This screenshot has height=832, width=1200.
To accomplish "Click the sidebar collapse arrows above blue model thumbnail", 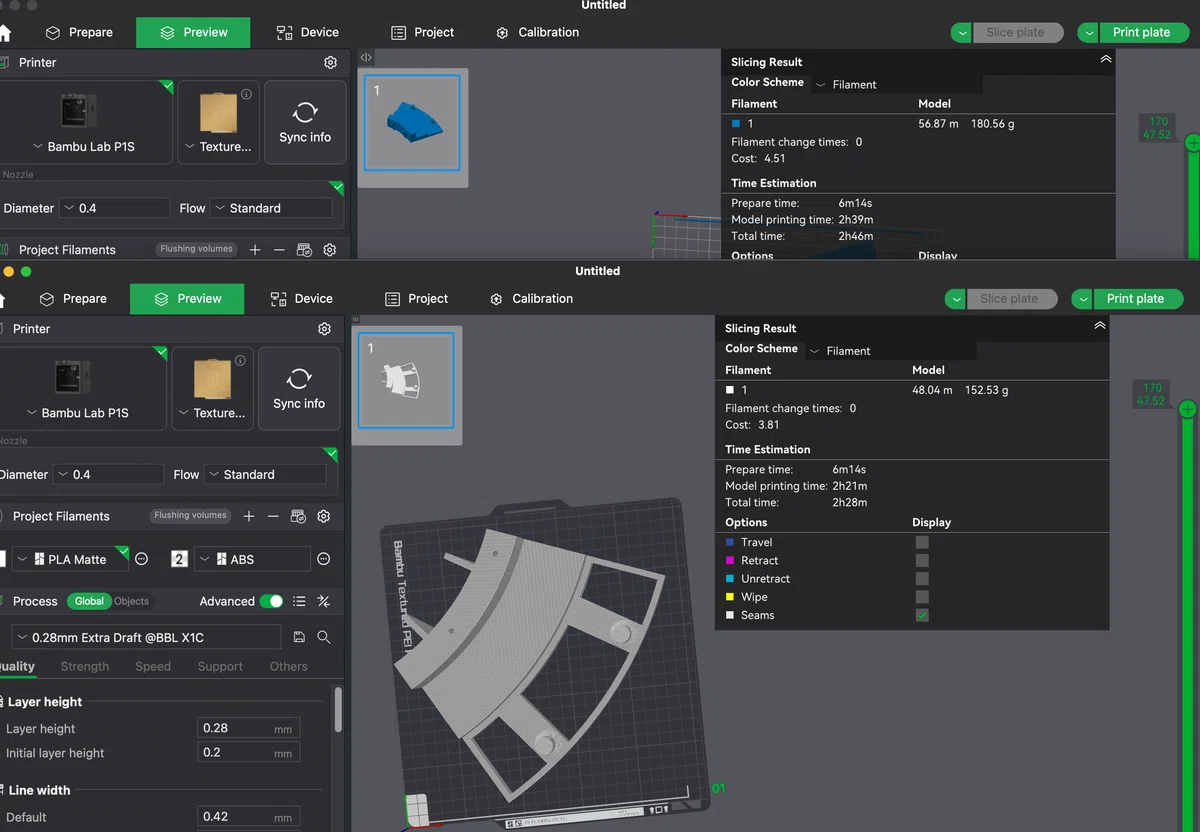I will (366, 58).
